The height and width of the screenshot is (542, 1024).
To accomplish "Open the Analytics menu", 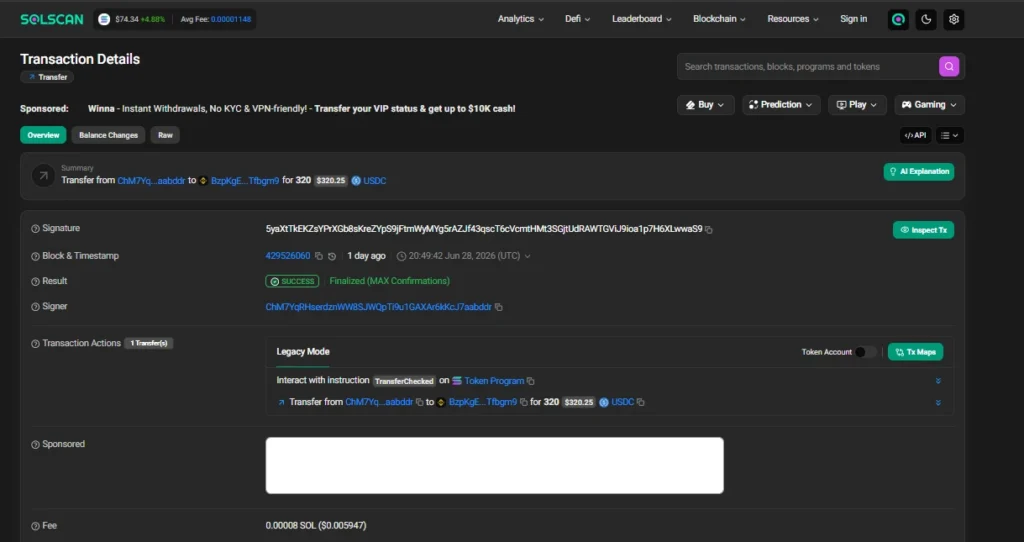I will tap(520, 19).
